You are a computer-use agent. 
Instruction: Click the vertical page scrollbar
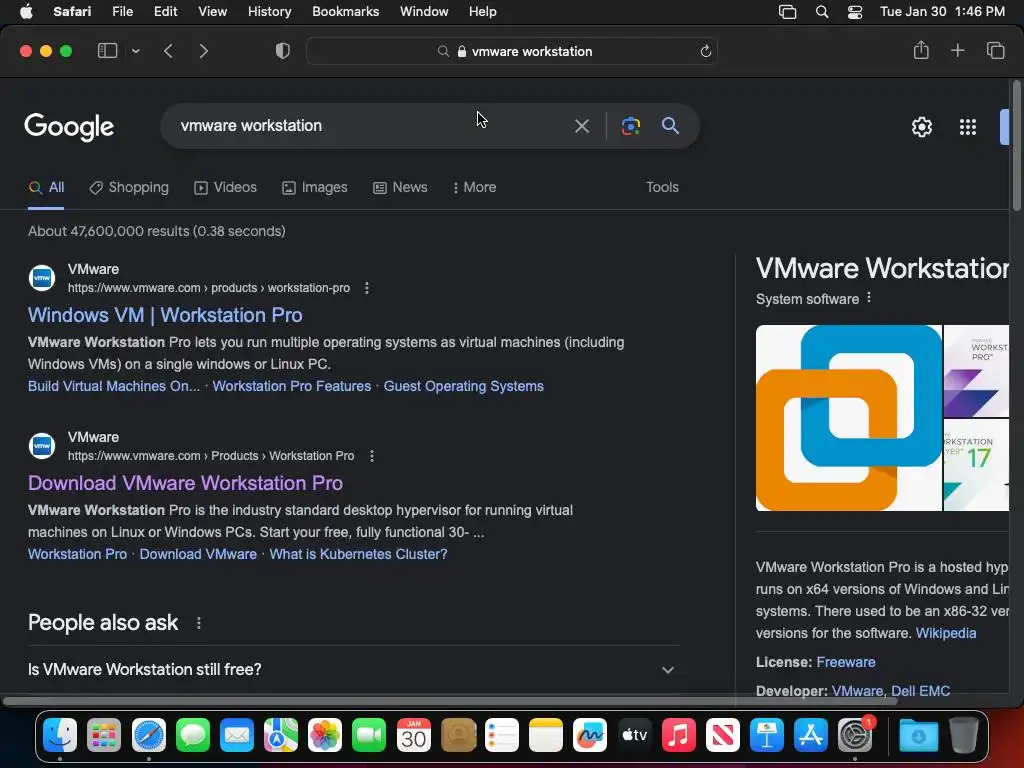[x=1017, y=146]
